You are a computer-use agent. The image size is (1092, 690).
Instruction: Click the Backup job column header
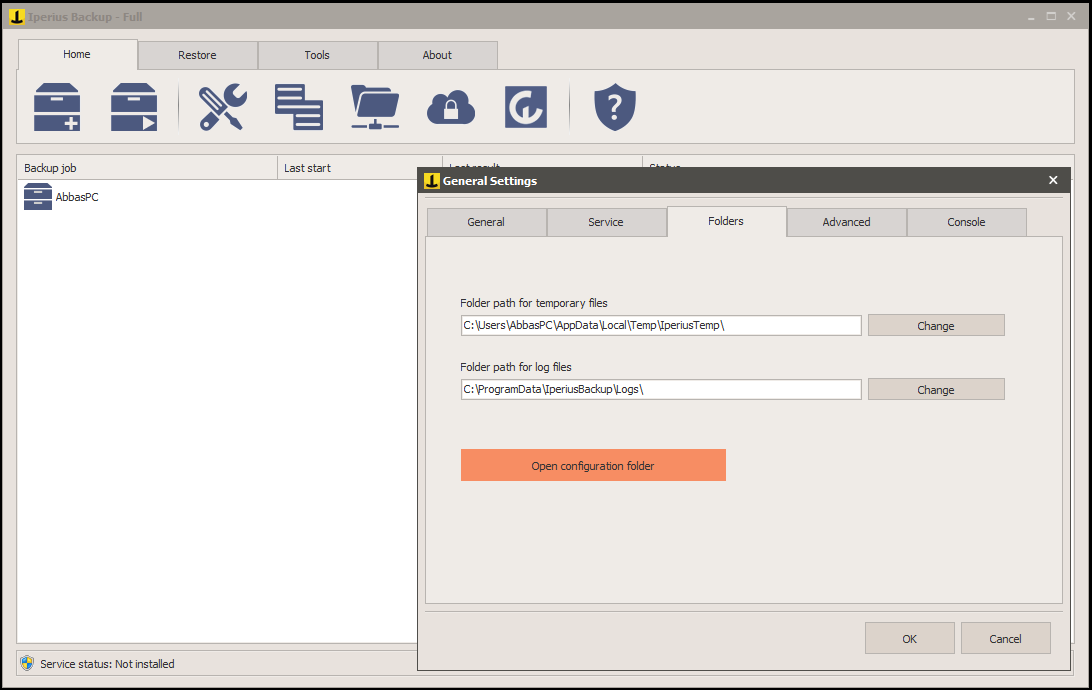point(147,168)
